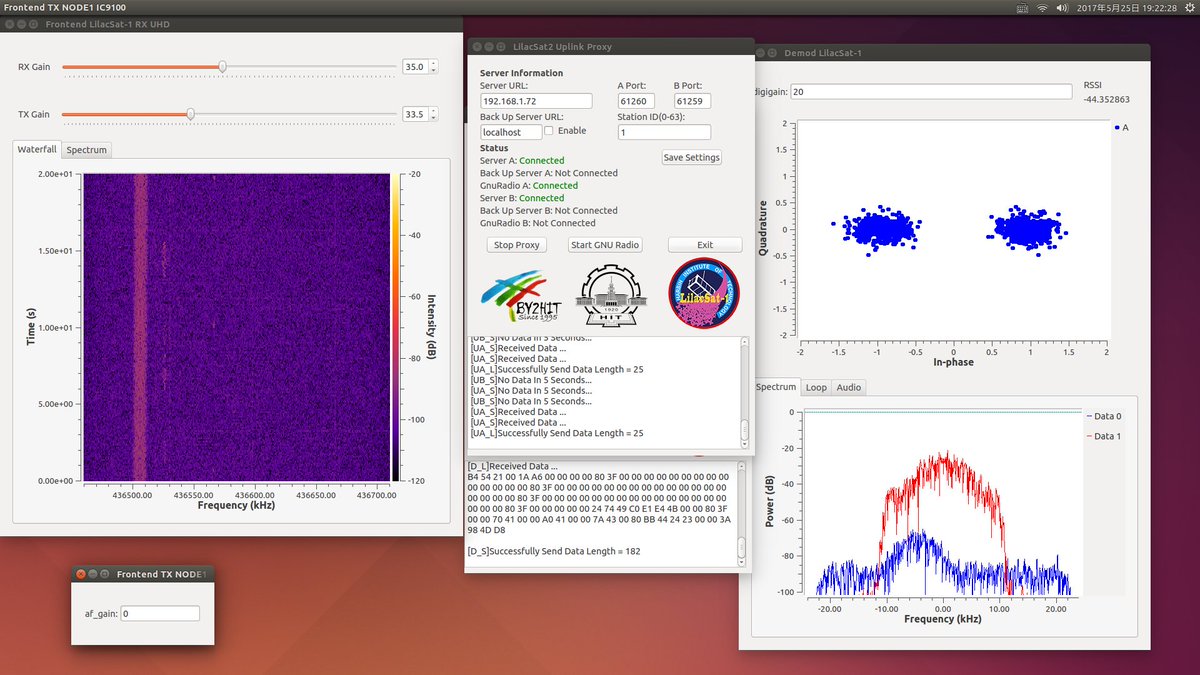1200x675 pixels.
Task: Switch to the Loop tab
Action: tap(816, 388)
